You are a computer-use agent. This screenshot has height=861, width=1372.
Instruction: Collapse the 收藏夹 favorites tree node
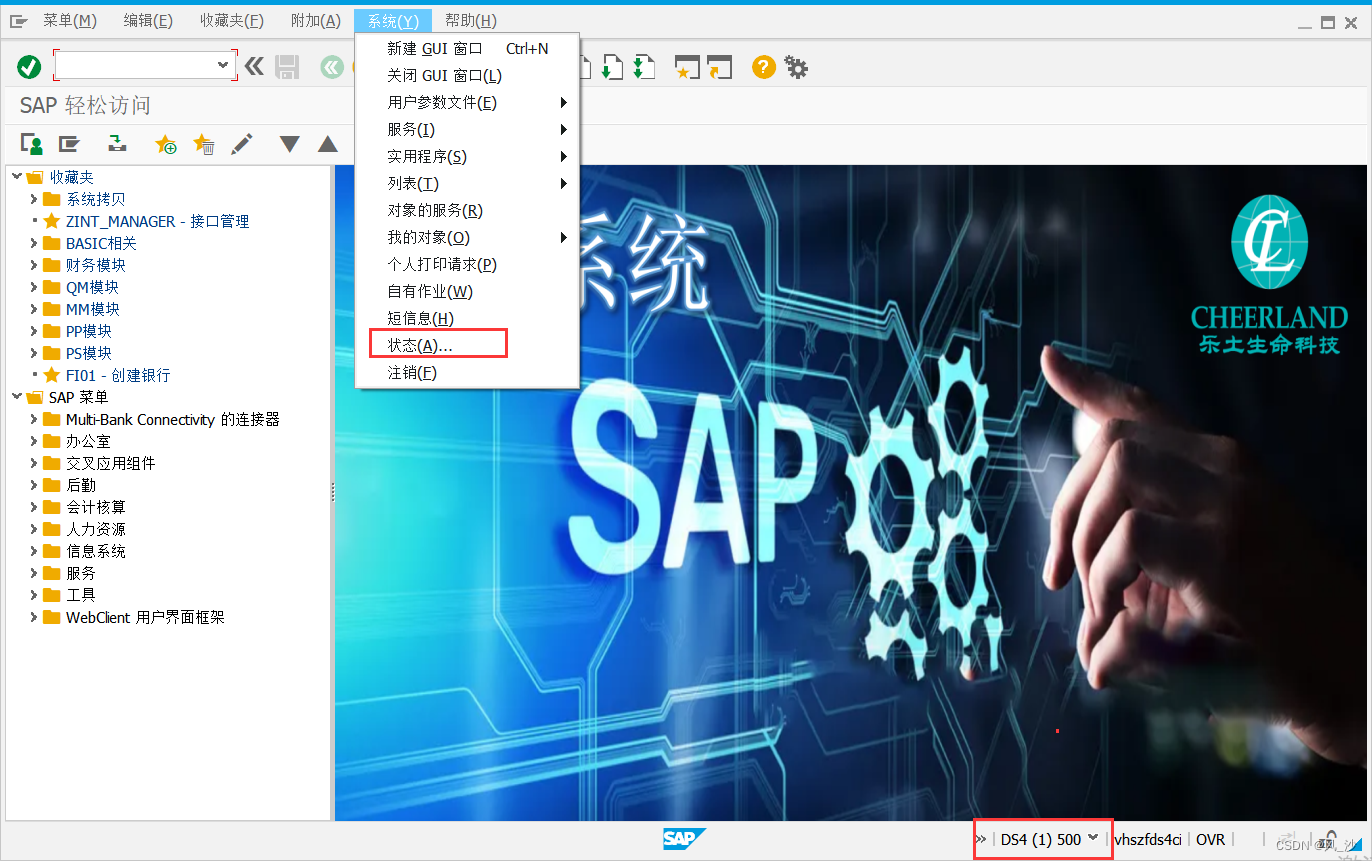click(x=16, y=177)
